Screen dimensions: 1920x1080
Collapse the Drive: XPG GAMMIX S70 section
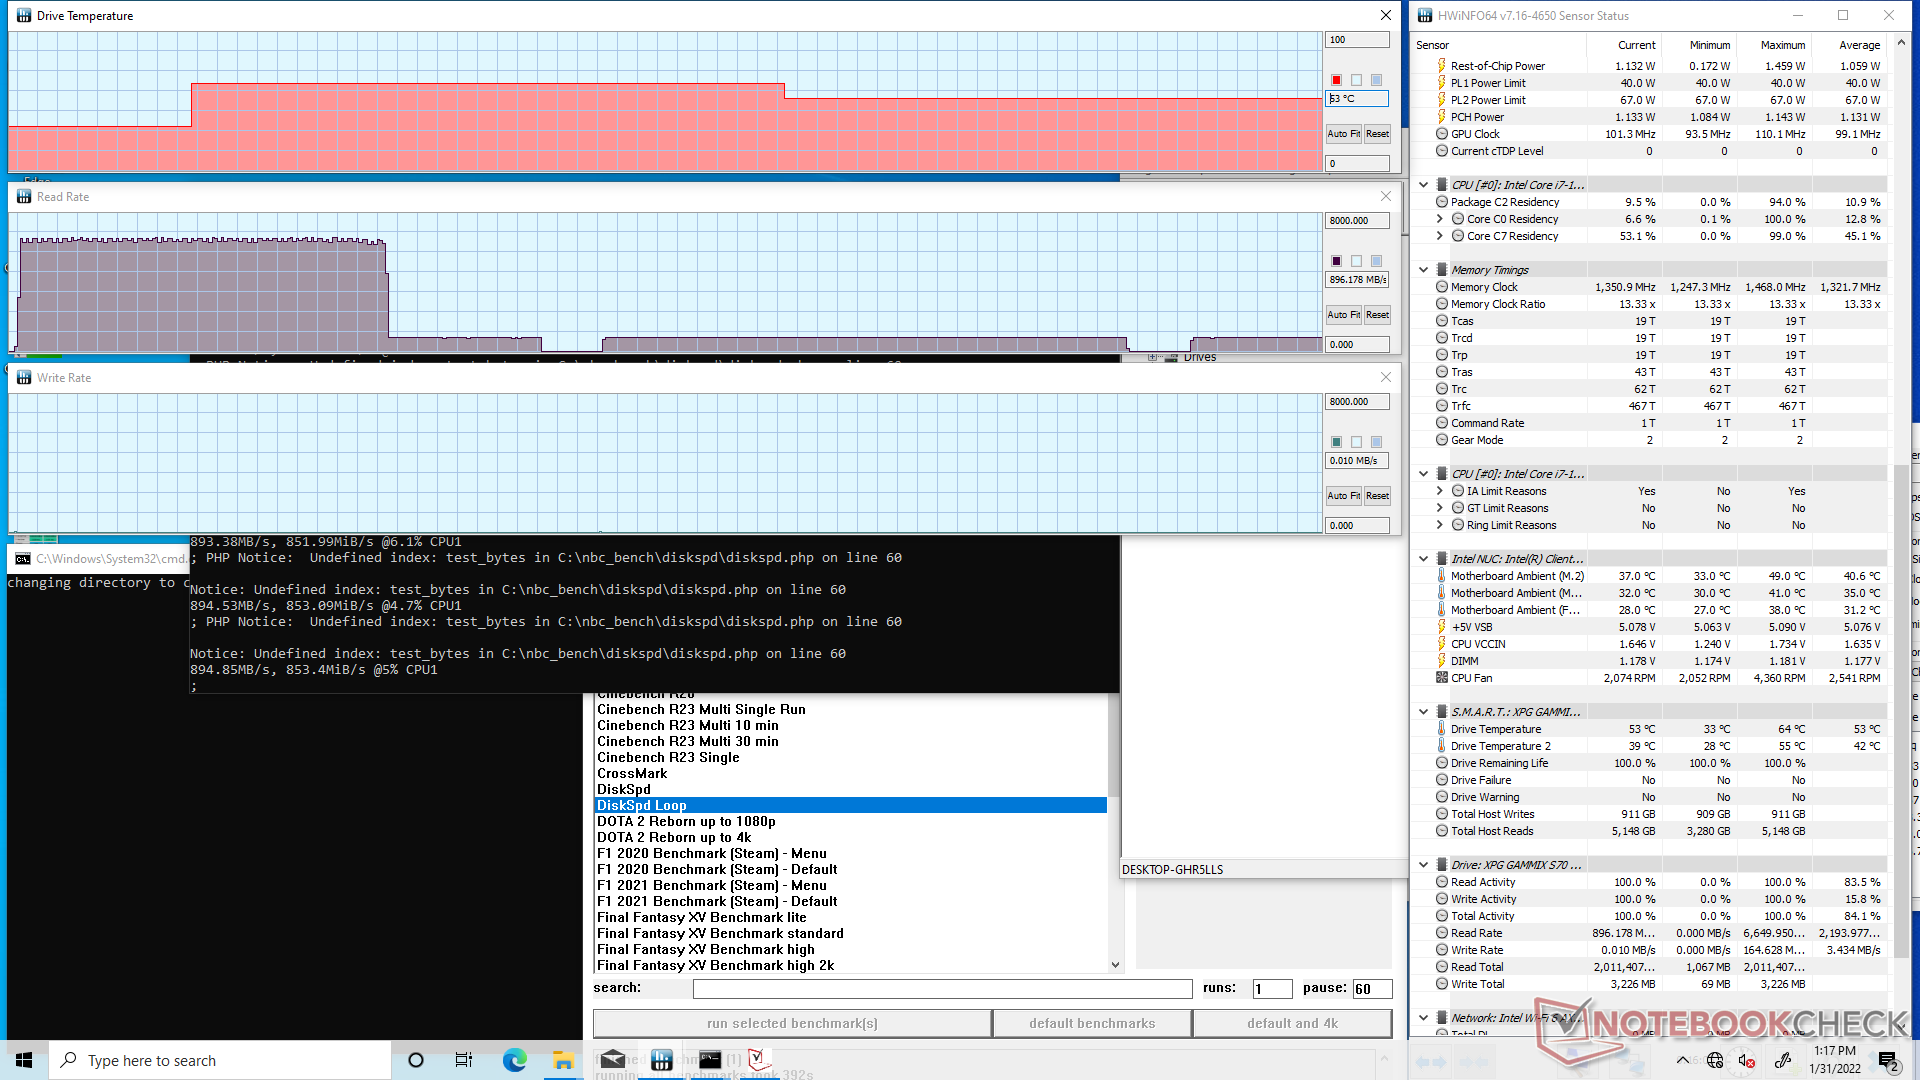1423,865
